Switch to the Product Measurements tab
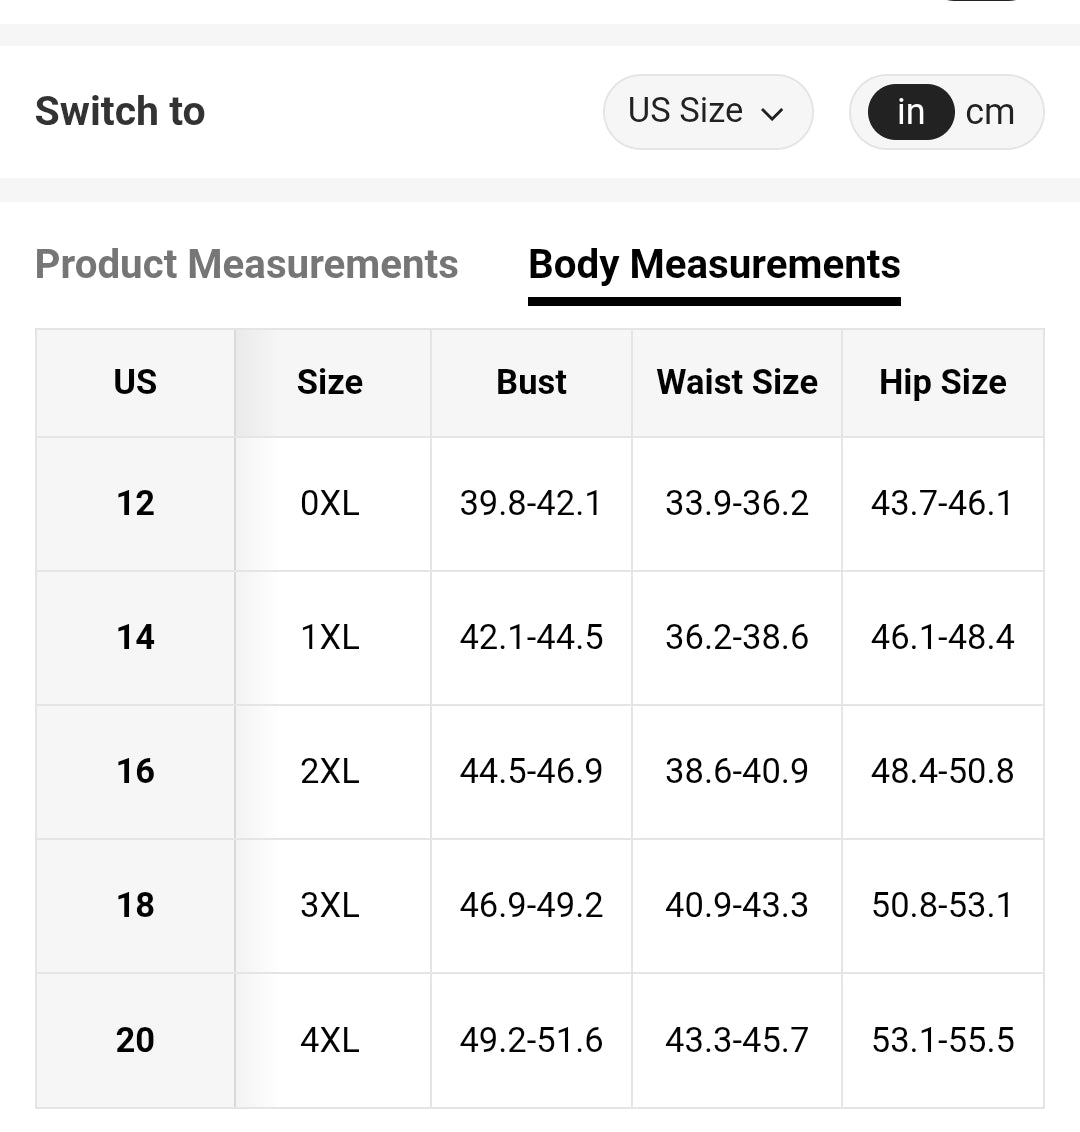The width and height of the screenshot is (1080, 1132). 246,265
